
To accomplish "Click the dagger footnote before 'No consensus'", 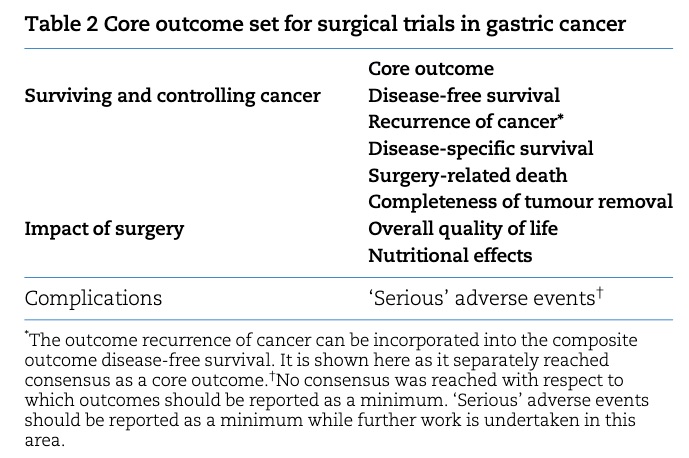I will click(272, 376).
